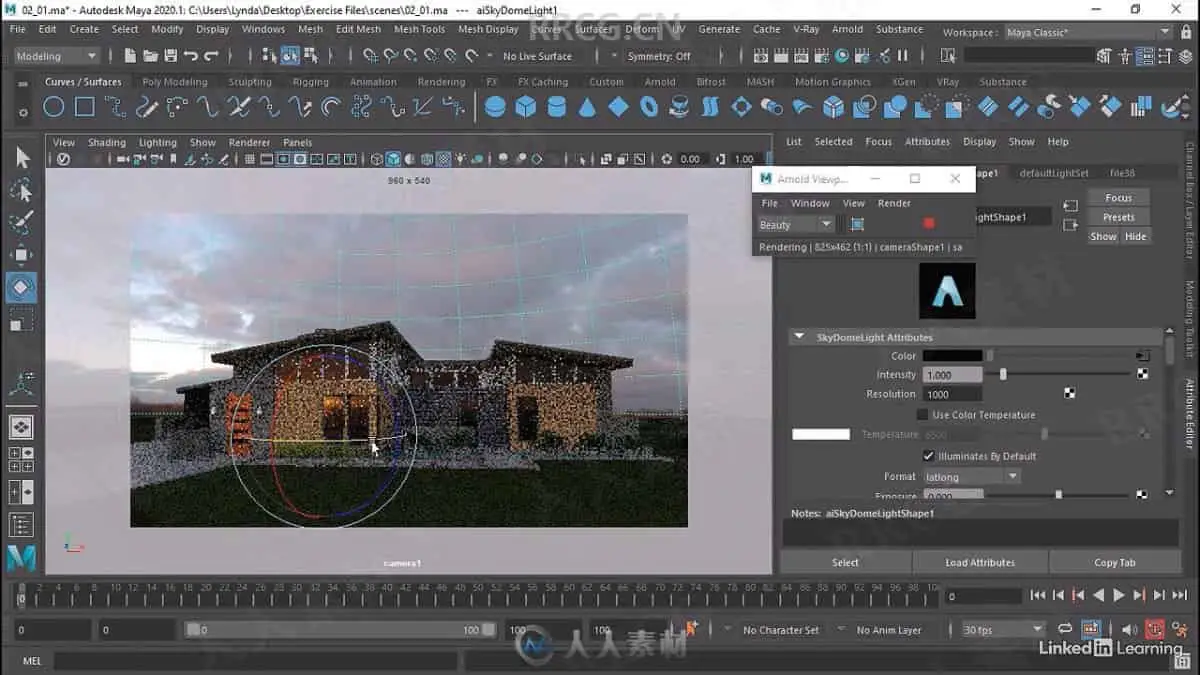Stop the Arnold render with red button
The height and width of the screenshot is (675, 1200).
coord(929,224)
